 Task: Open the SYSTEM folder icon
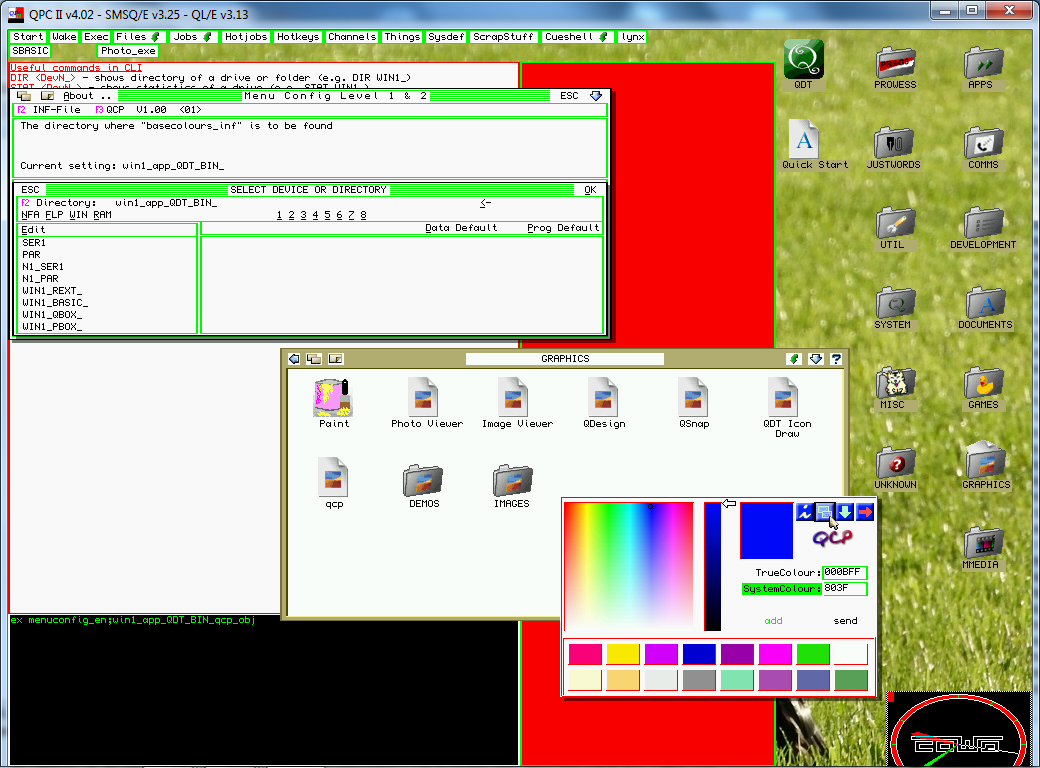coord(895,304)
